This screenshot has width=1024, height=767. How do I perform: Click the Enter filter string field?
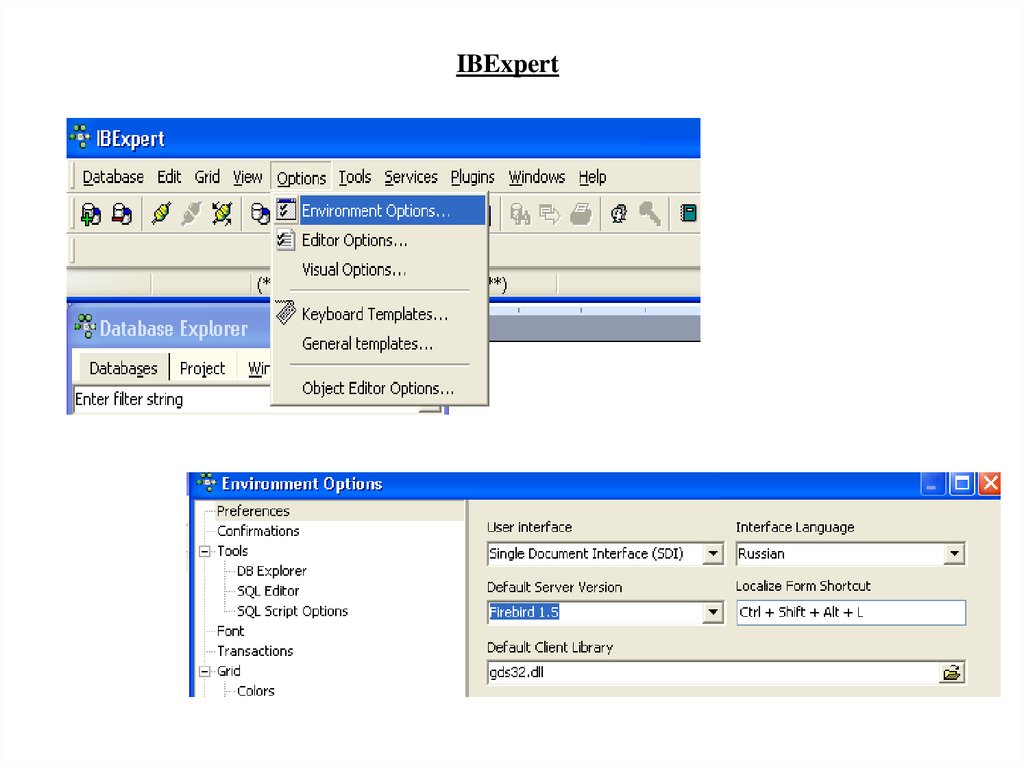click(x=170, y=400)
